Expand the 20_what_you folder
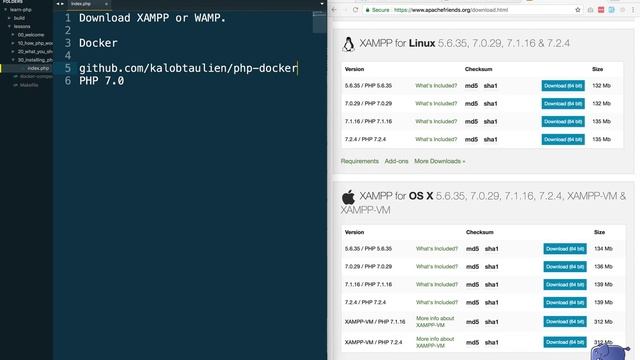The width and height of the screenshot is (640, 360). coord(13,51)
